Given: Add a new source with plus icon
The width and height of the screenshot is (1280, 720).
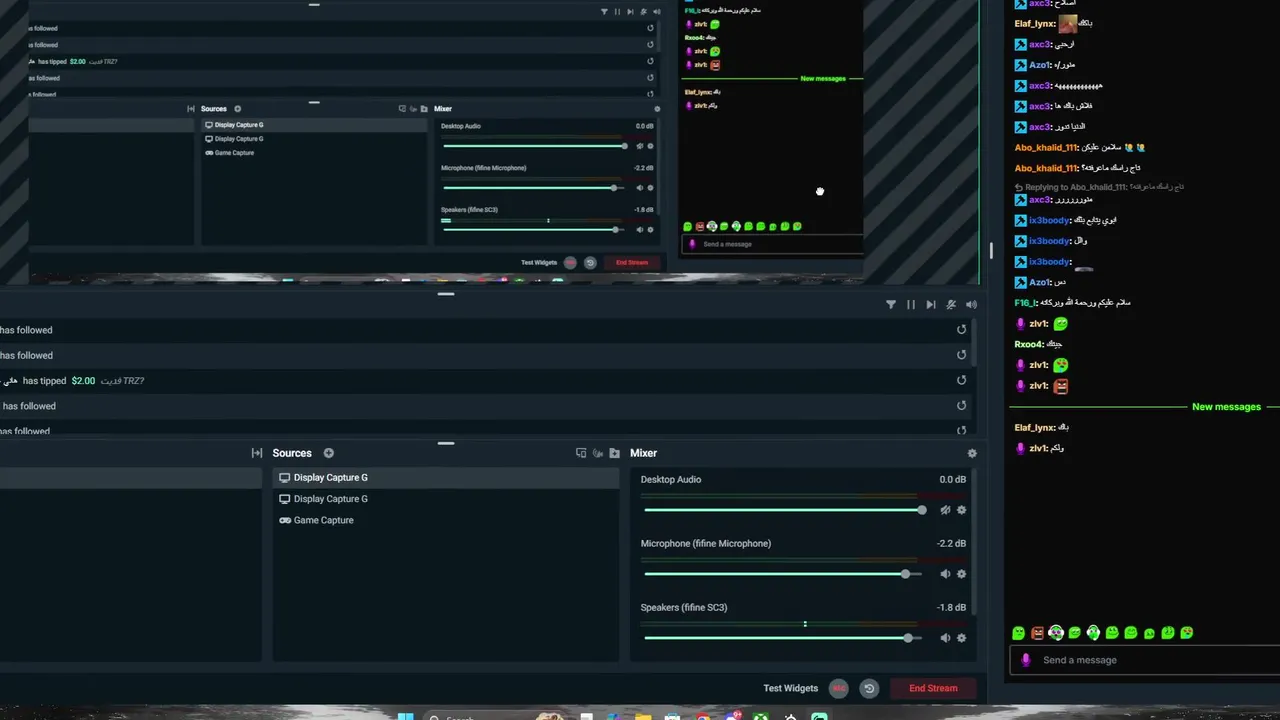Looking at the screenshot, I should click(x=328, y=453).
